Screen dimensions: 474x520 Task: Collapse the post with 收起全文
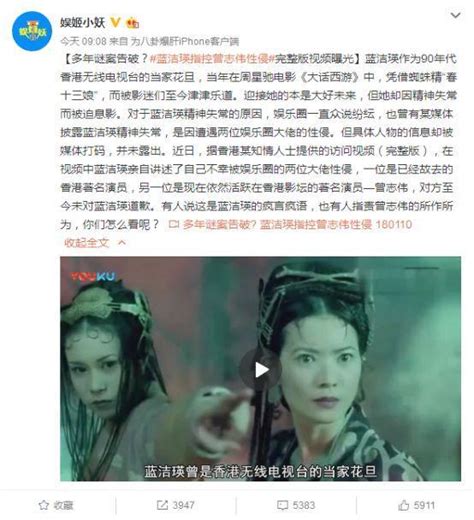pos(87,243)
